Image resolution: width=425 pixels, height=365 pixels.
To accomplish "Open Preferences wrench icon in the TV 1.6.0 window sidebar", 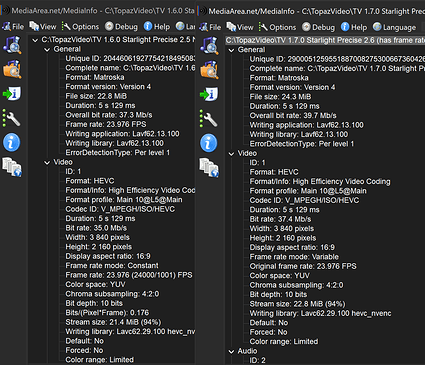I will pos(12,118).
